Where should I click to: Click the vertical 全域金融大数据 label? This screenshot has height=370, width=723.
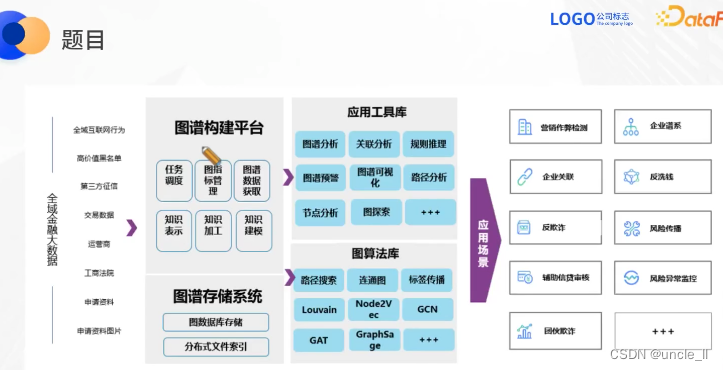(x=52, y=229)
